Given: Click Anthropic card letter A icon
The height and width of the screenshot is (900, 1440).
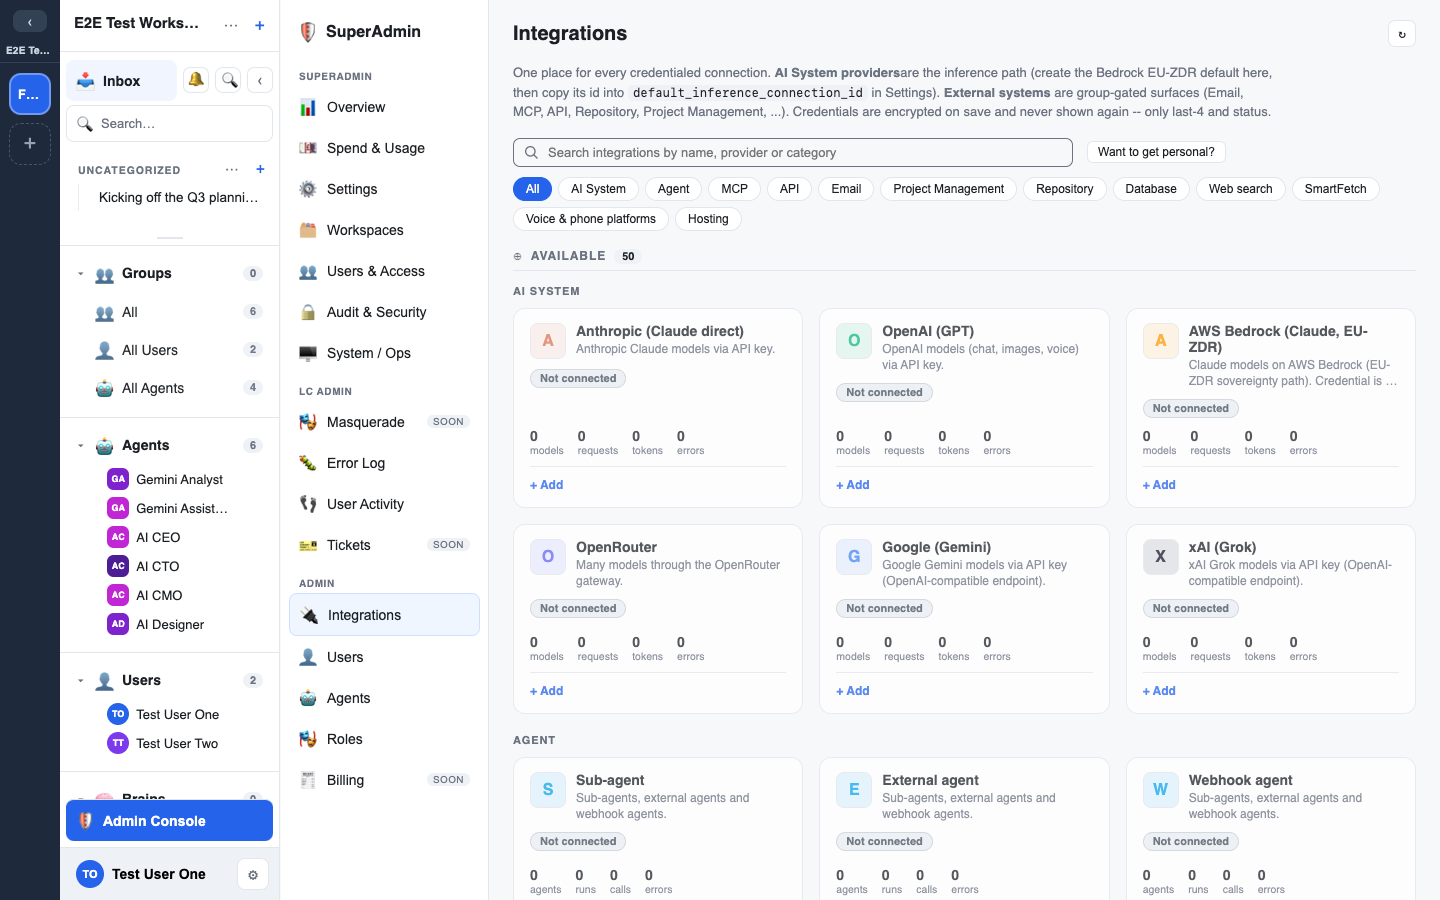Looking at the screenshot, I should click(548, 341).
